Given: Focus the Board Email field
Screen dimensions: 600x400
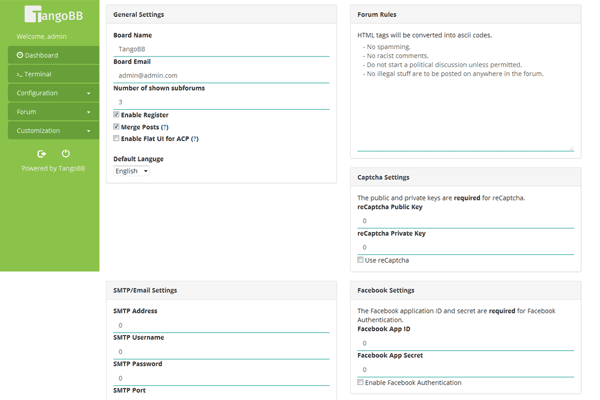Looking at the screenshot, I should (x=221, y=75).
